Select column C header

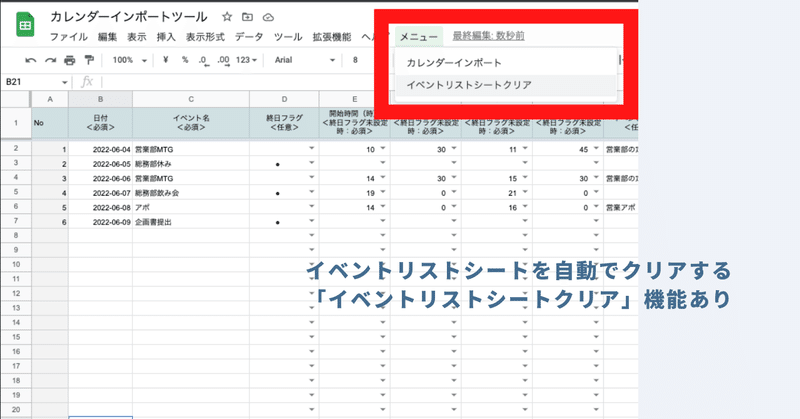191,99
